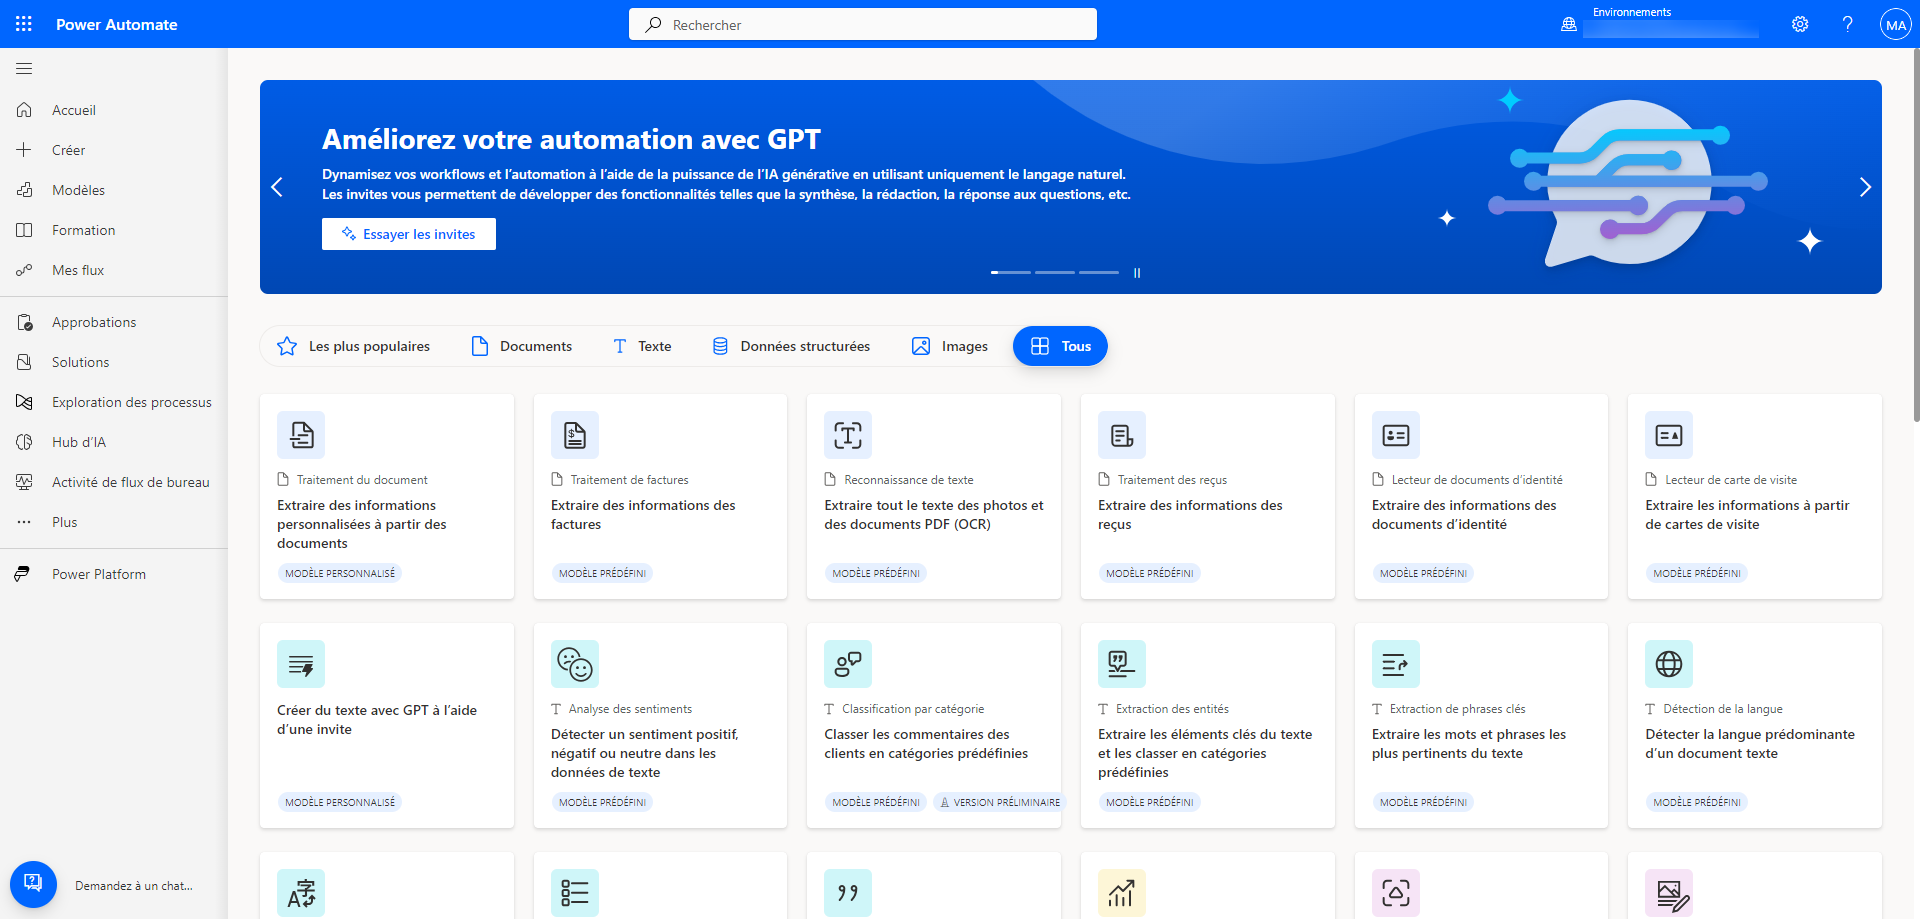Open Créer in the sidebar
This screenshot has height=919, width=1920.
(x=114, y=150)
